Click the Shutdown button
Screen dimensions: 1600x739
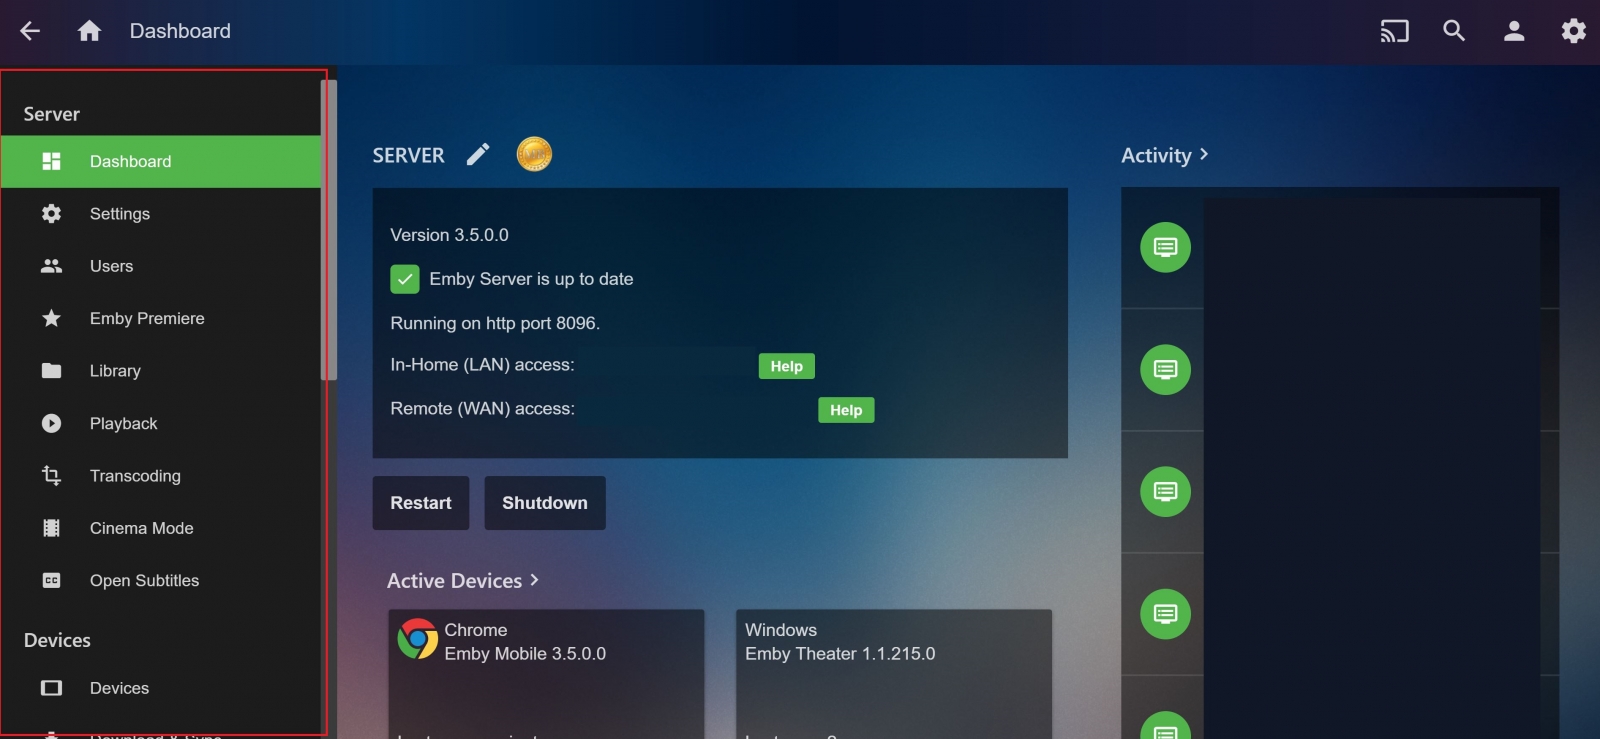[x=545, y=503]
